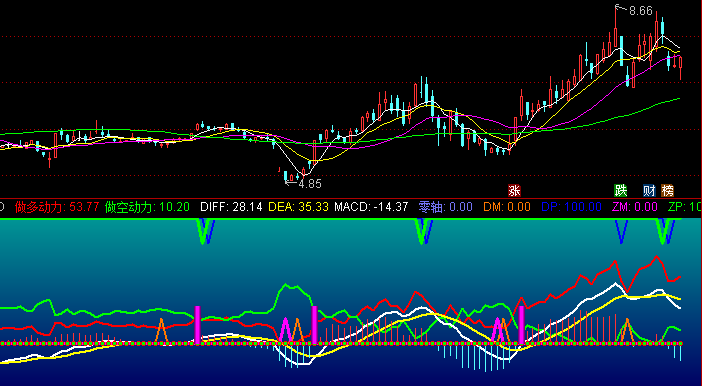The height and width of the screenshot is (386, 702).
Task: Click the first tall magenta signal bar
Action: (197, 325)
